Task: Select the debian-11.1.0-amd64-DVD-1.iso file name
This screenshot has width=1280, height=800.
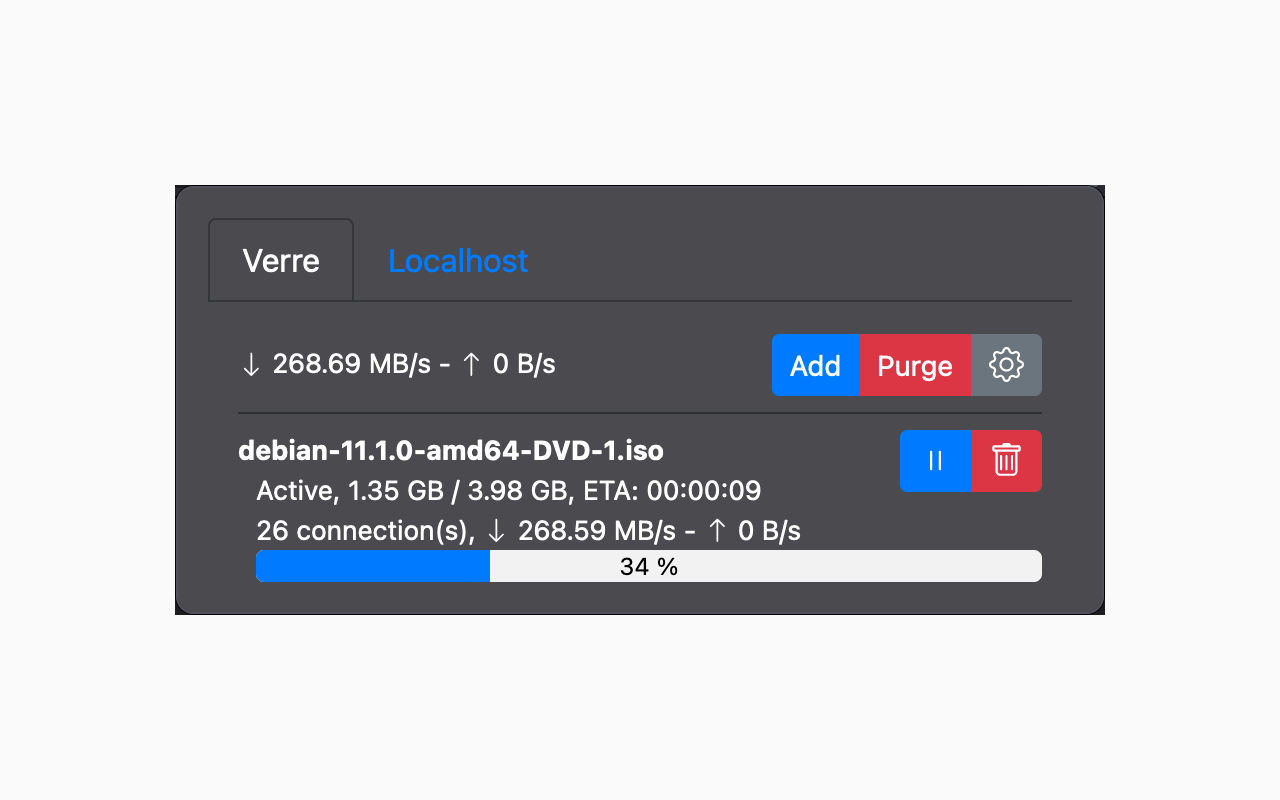Action: click(x=451, y=451)
